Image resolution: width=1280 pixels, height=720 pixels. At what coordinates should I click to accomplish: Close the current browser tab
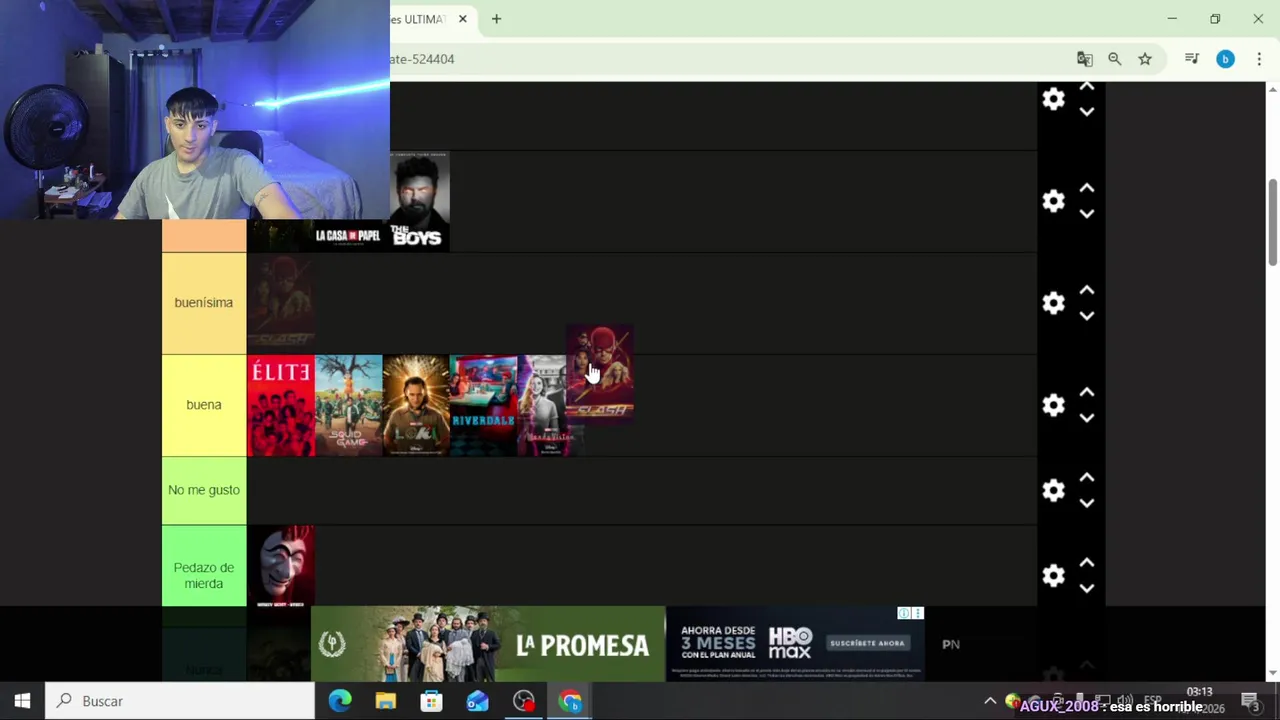463,19
